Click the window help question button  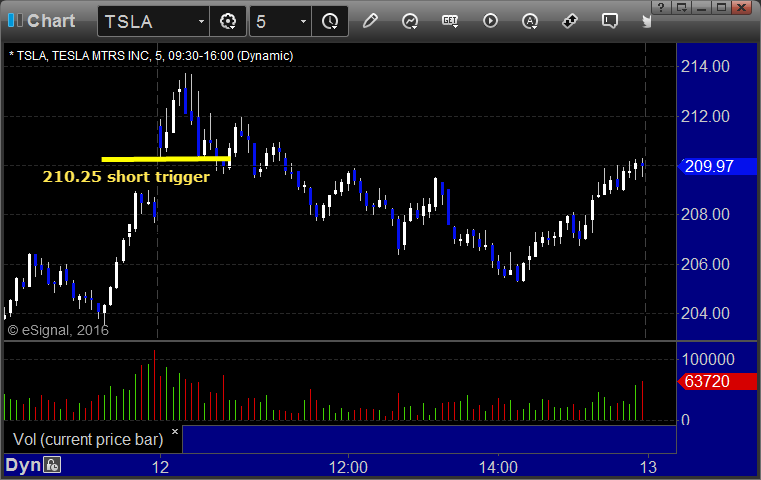coord(661,7)
